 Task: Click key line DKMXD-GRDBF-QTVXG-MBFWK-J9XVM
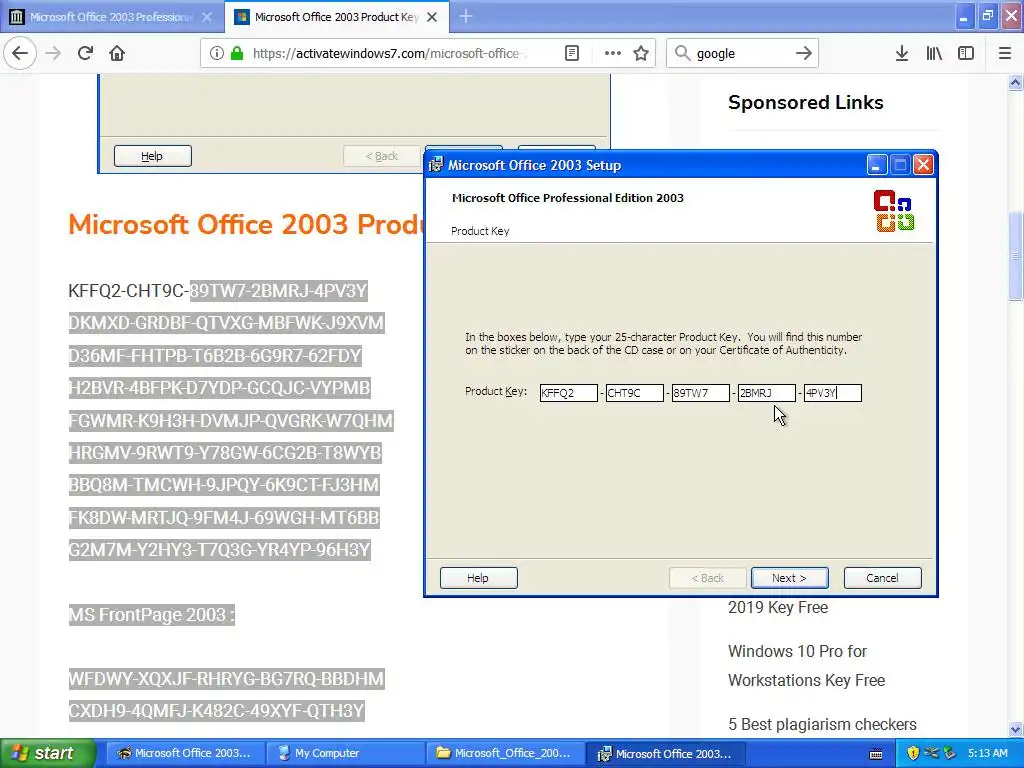pos(226,323)
